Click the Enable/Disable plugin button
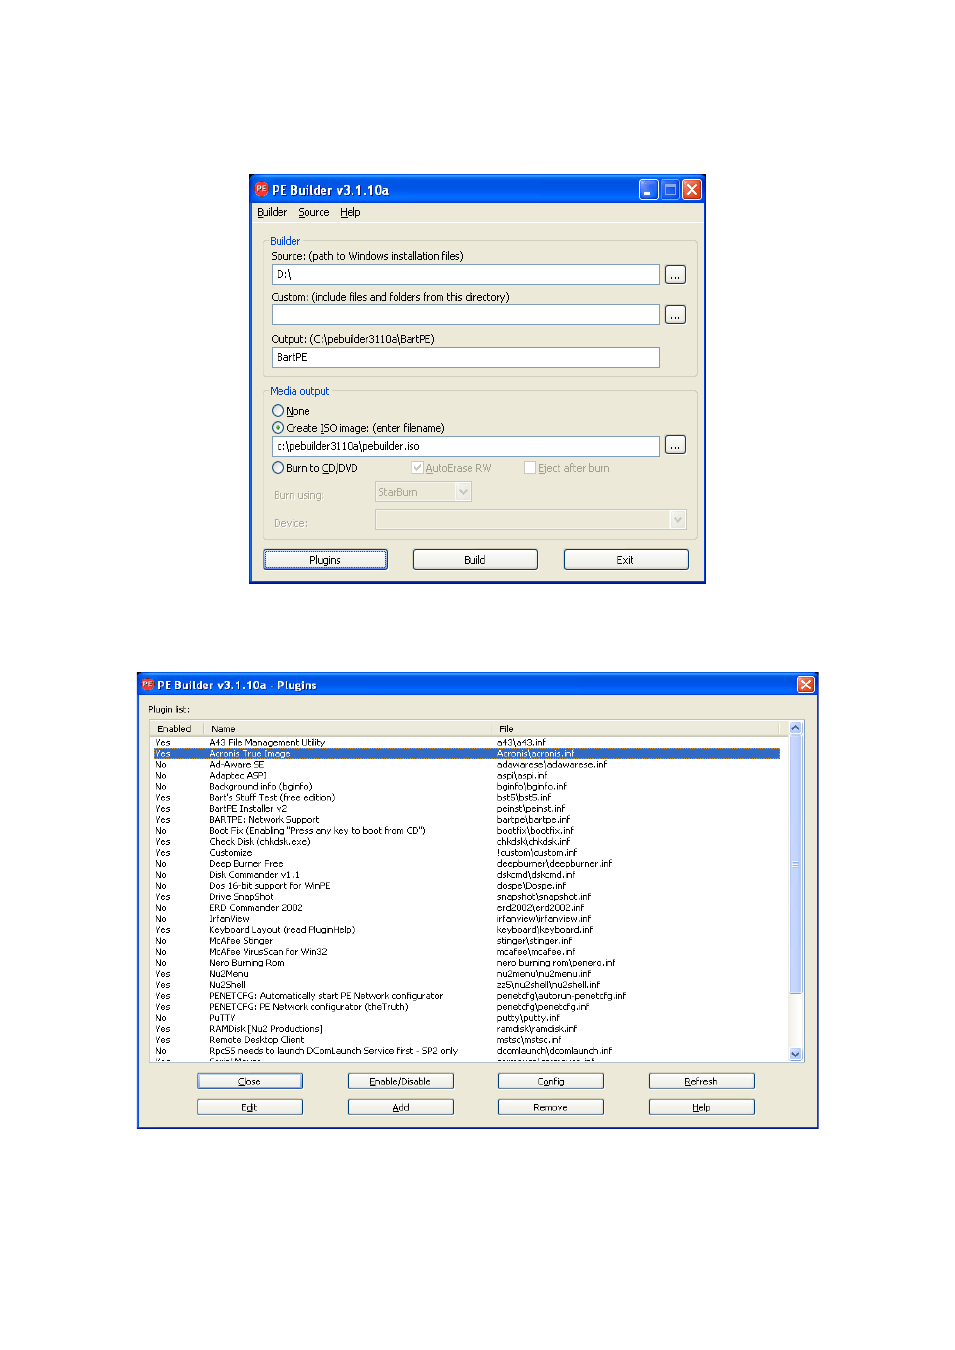 click(400, 1081)
